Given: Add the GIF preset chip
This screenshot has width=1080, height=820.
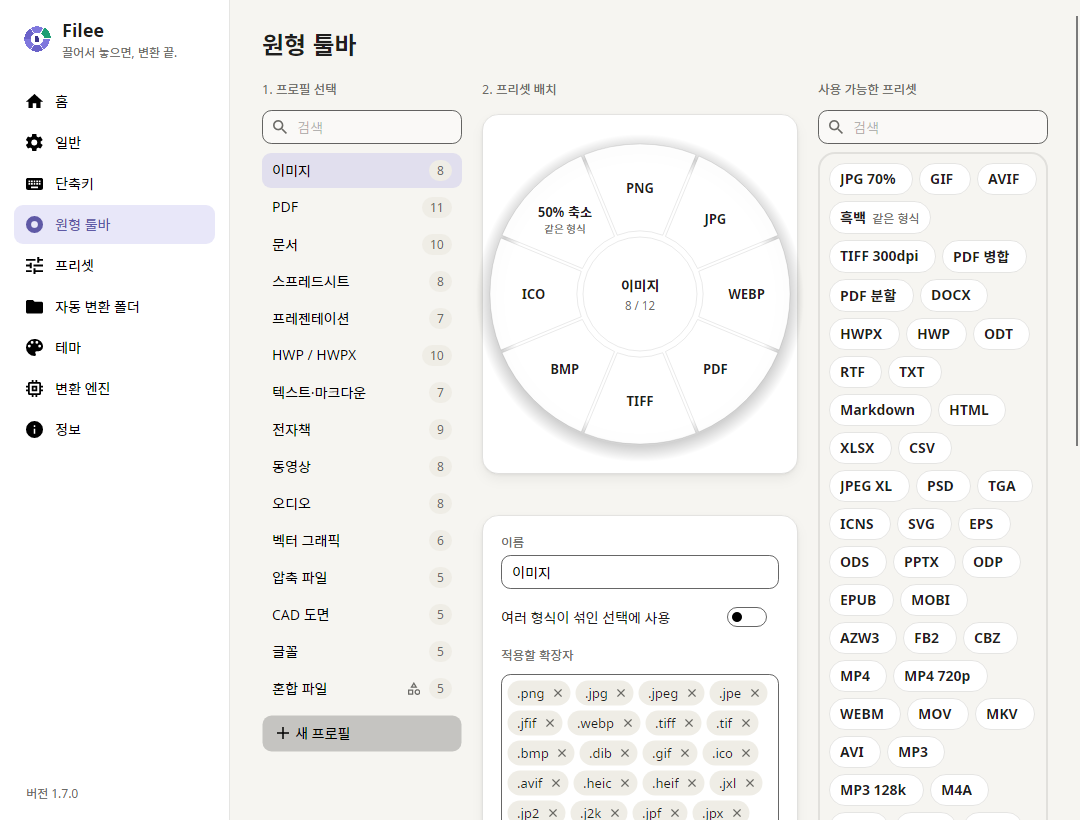Looking at the screenshot, I should [x=942, y=179].
